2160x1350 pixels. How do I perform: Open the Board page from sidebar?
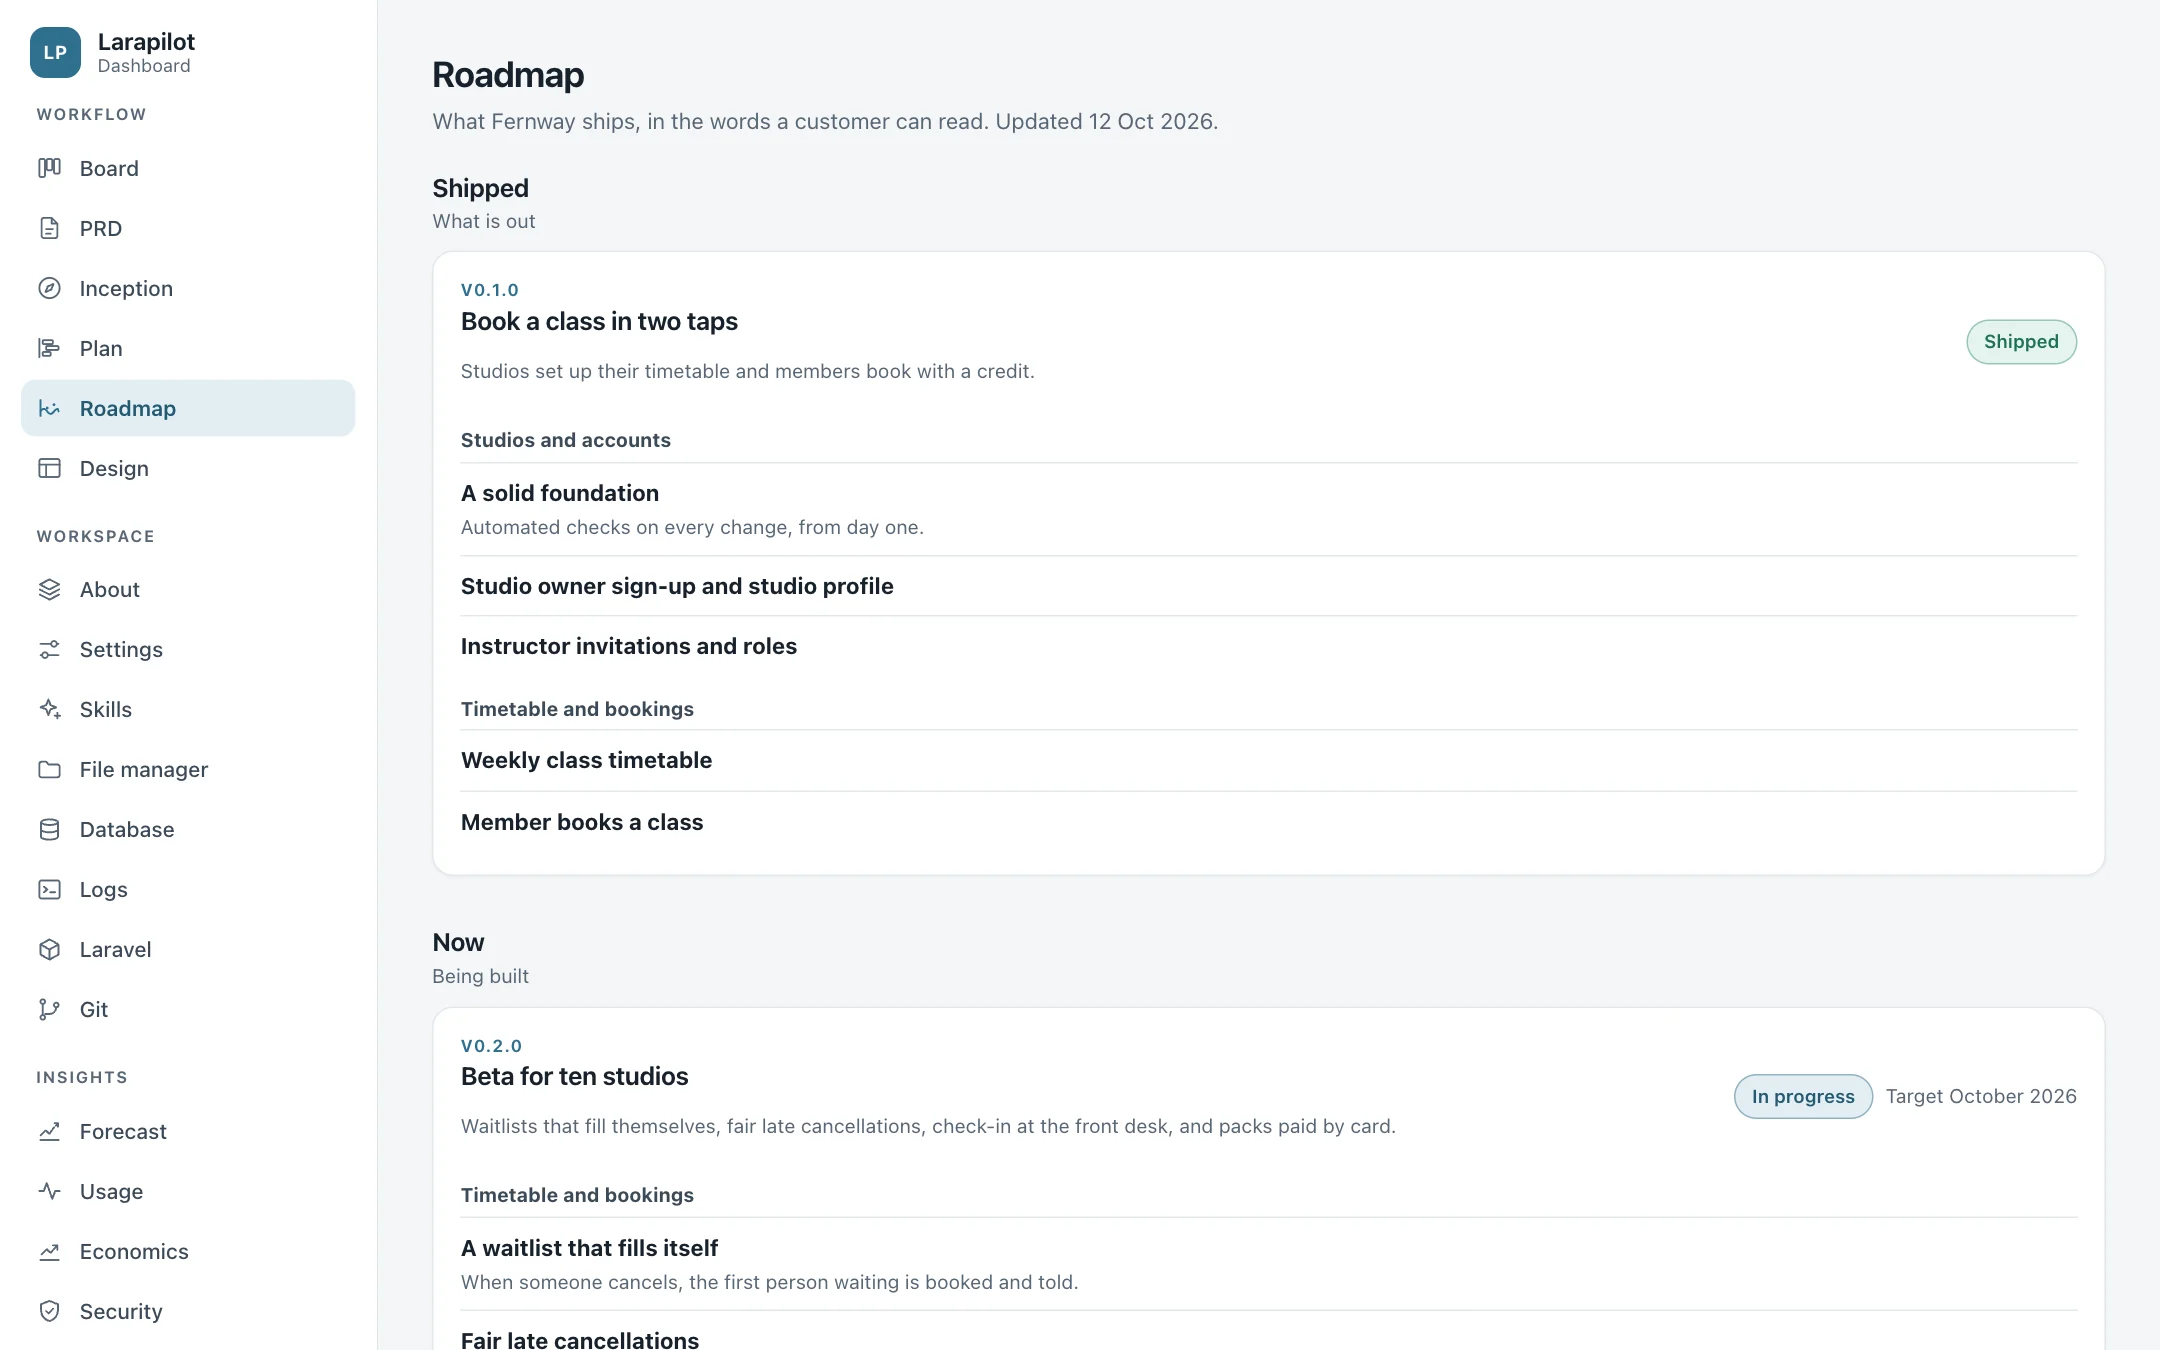click(188, 168)
